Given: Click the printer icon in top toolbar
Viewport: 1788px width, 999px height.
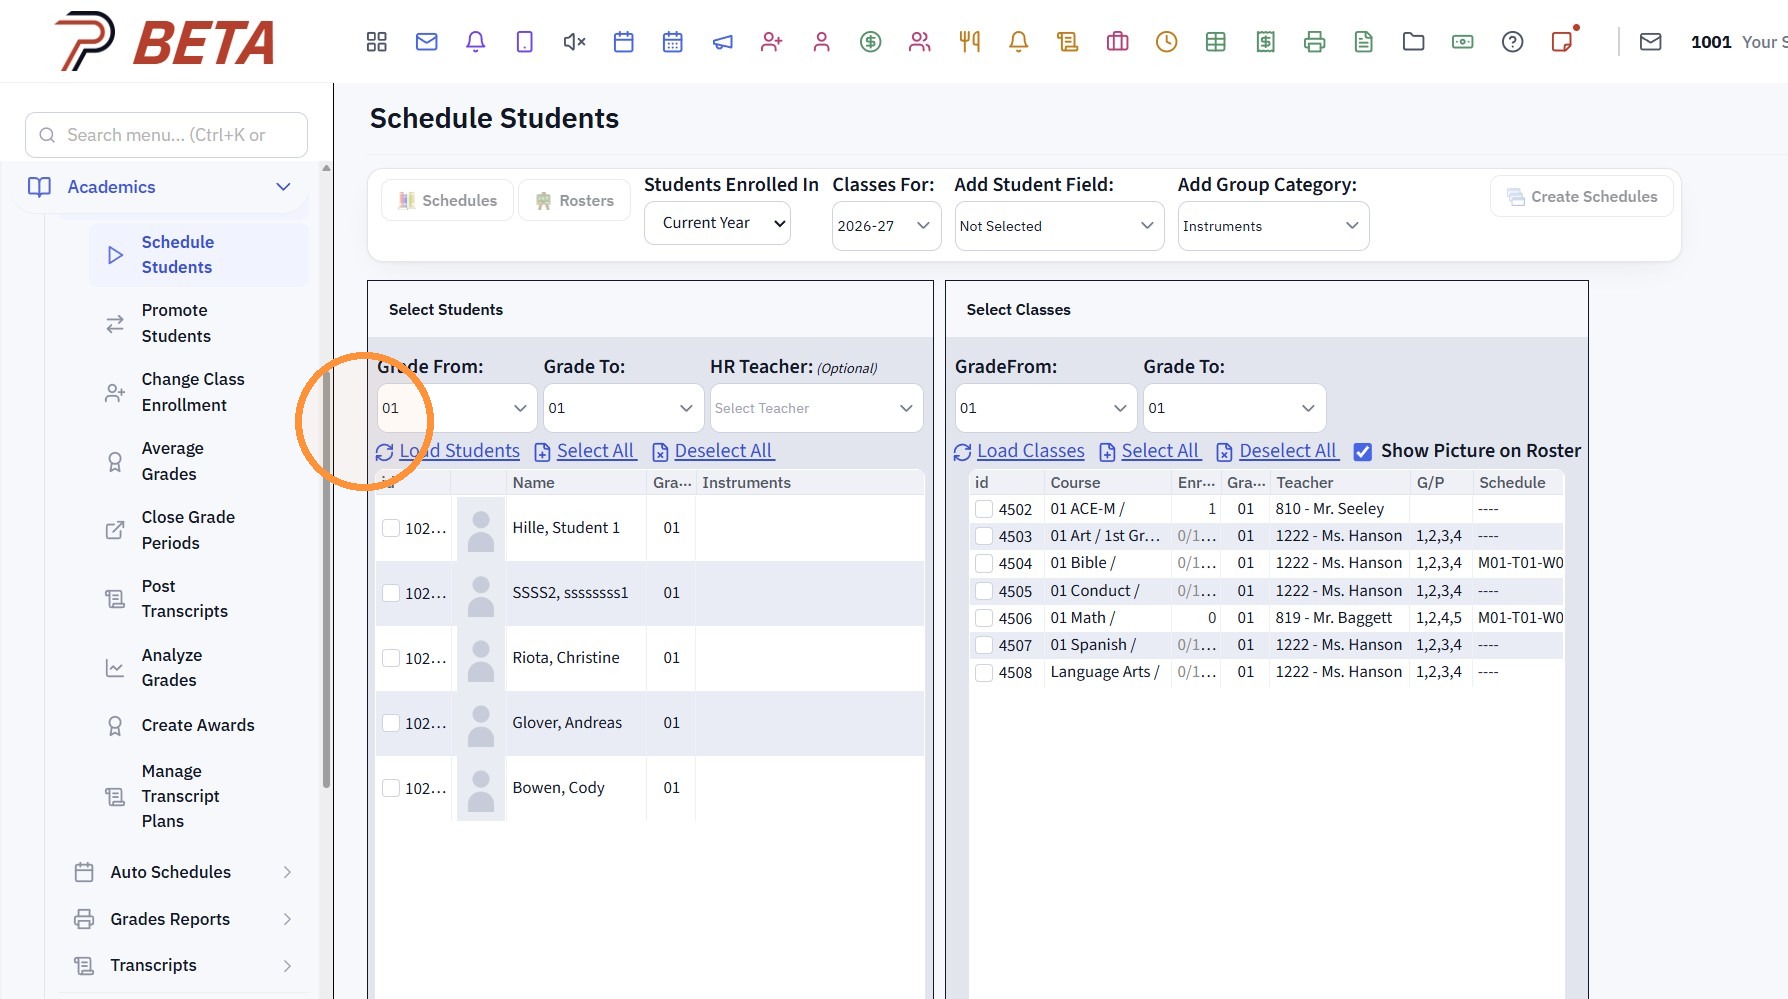Looking at the screenshot, I should [1315, 42].
